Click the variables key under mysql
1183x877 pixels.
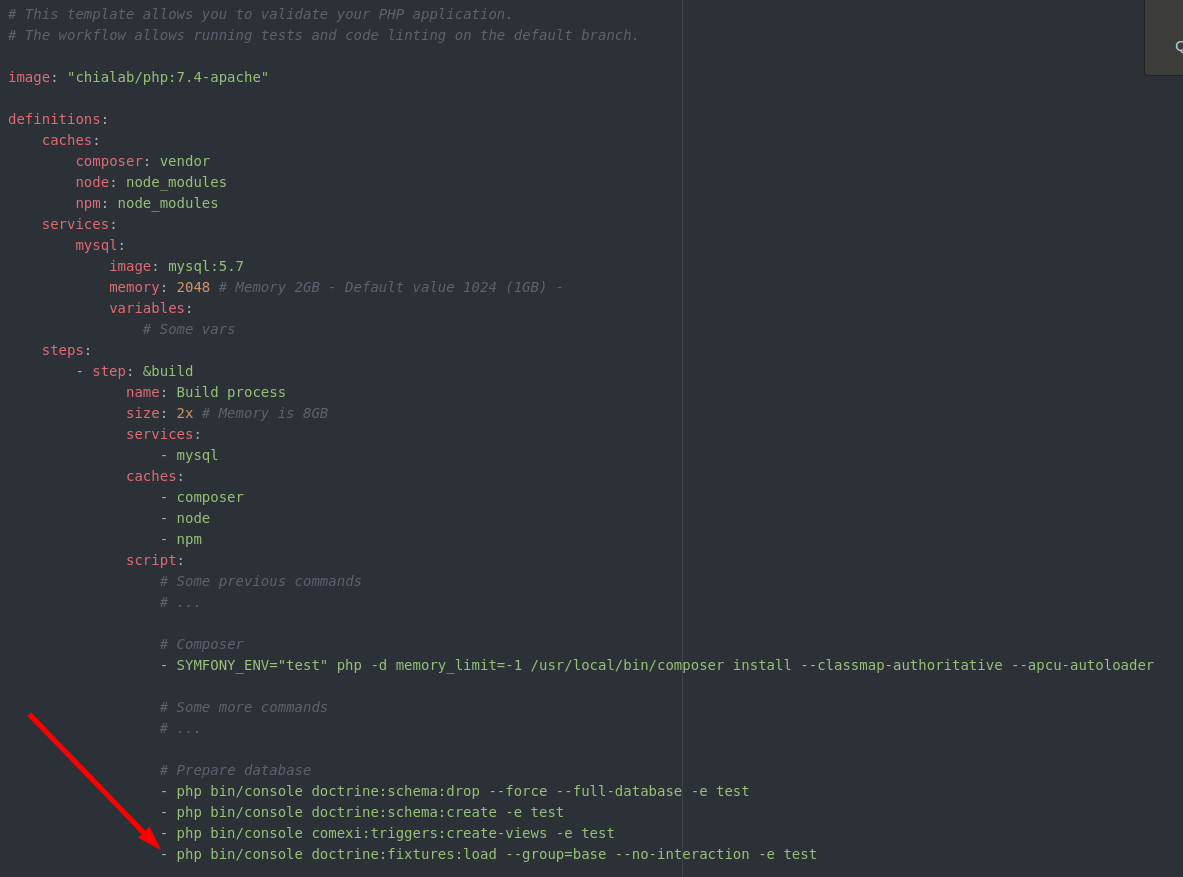147,309
